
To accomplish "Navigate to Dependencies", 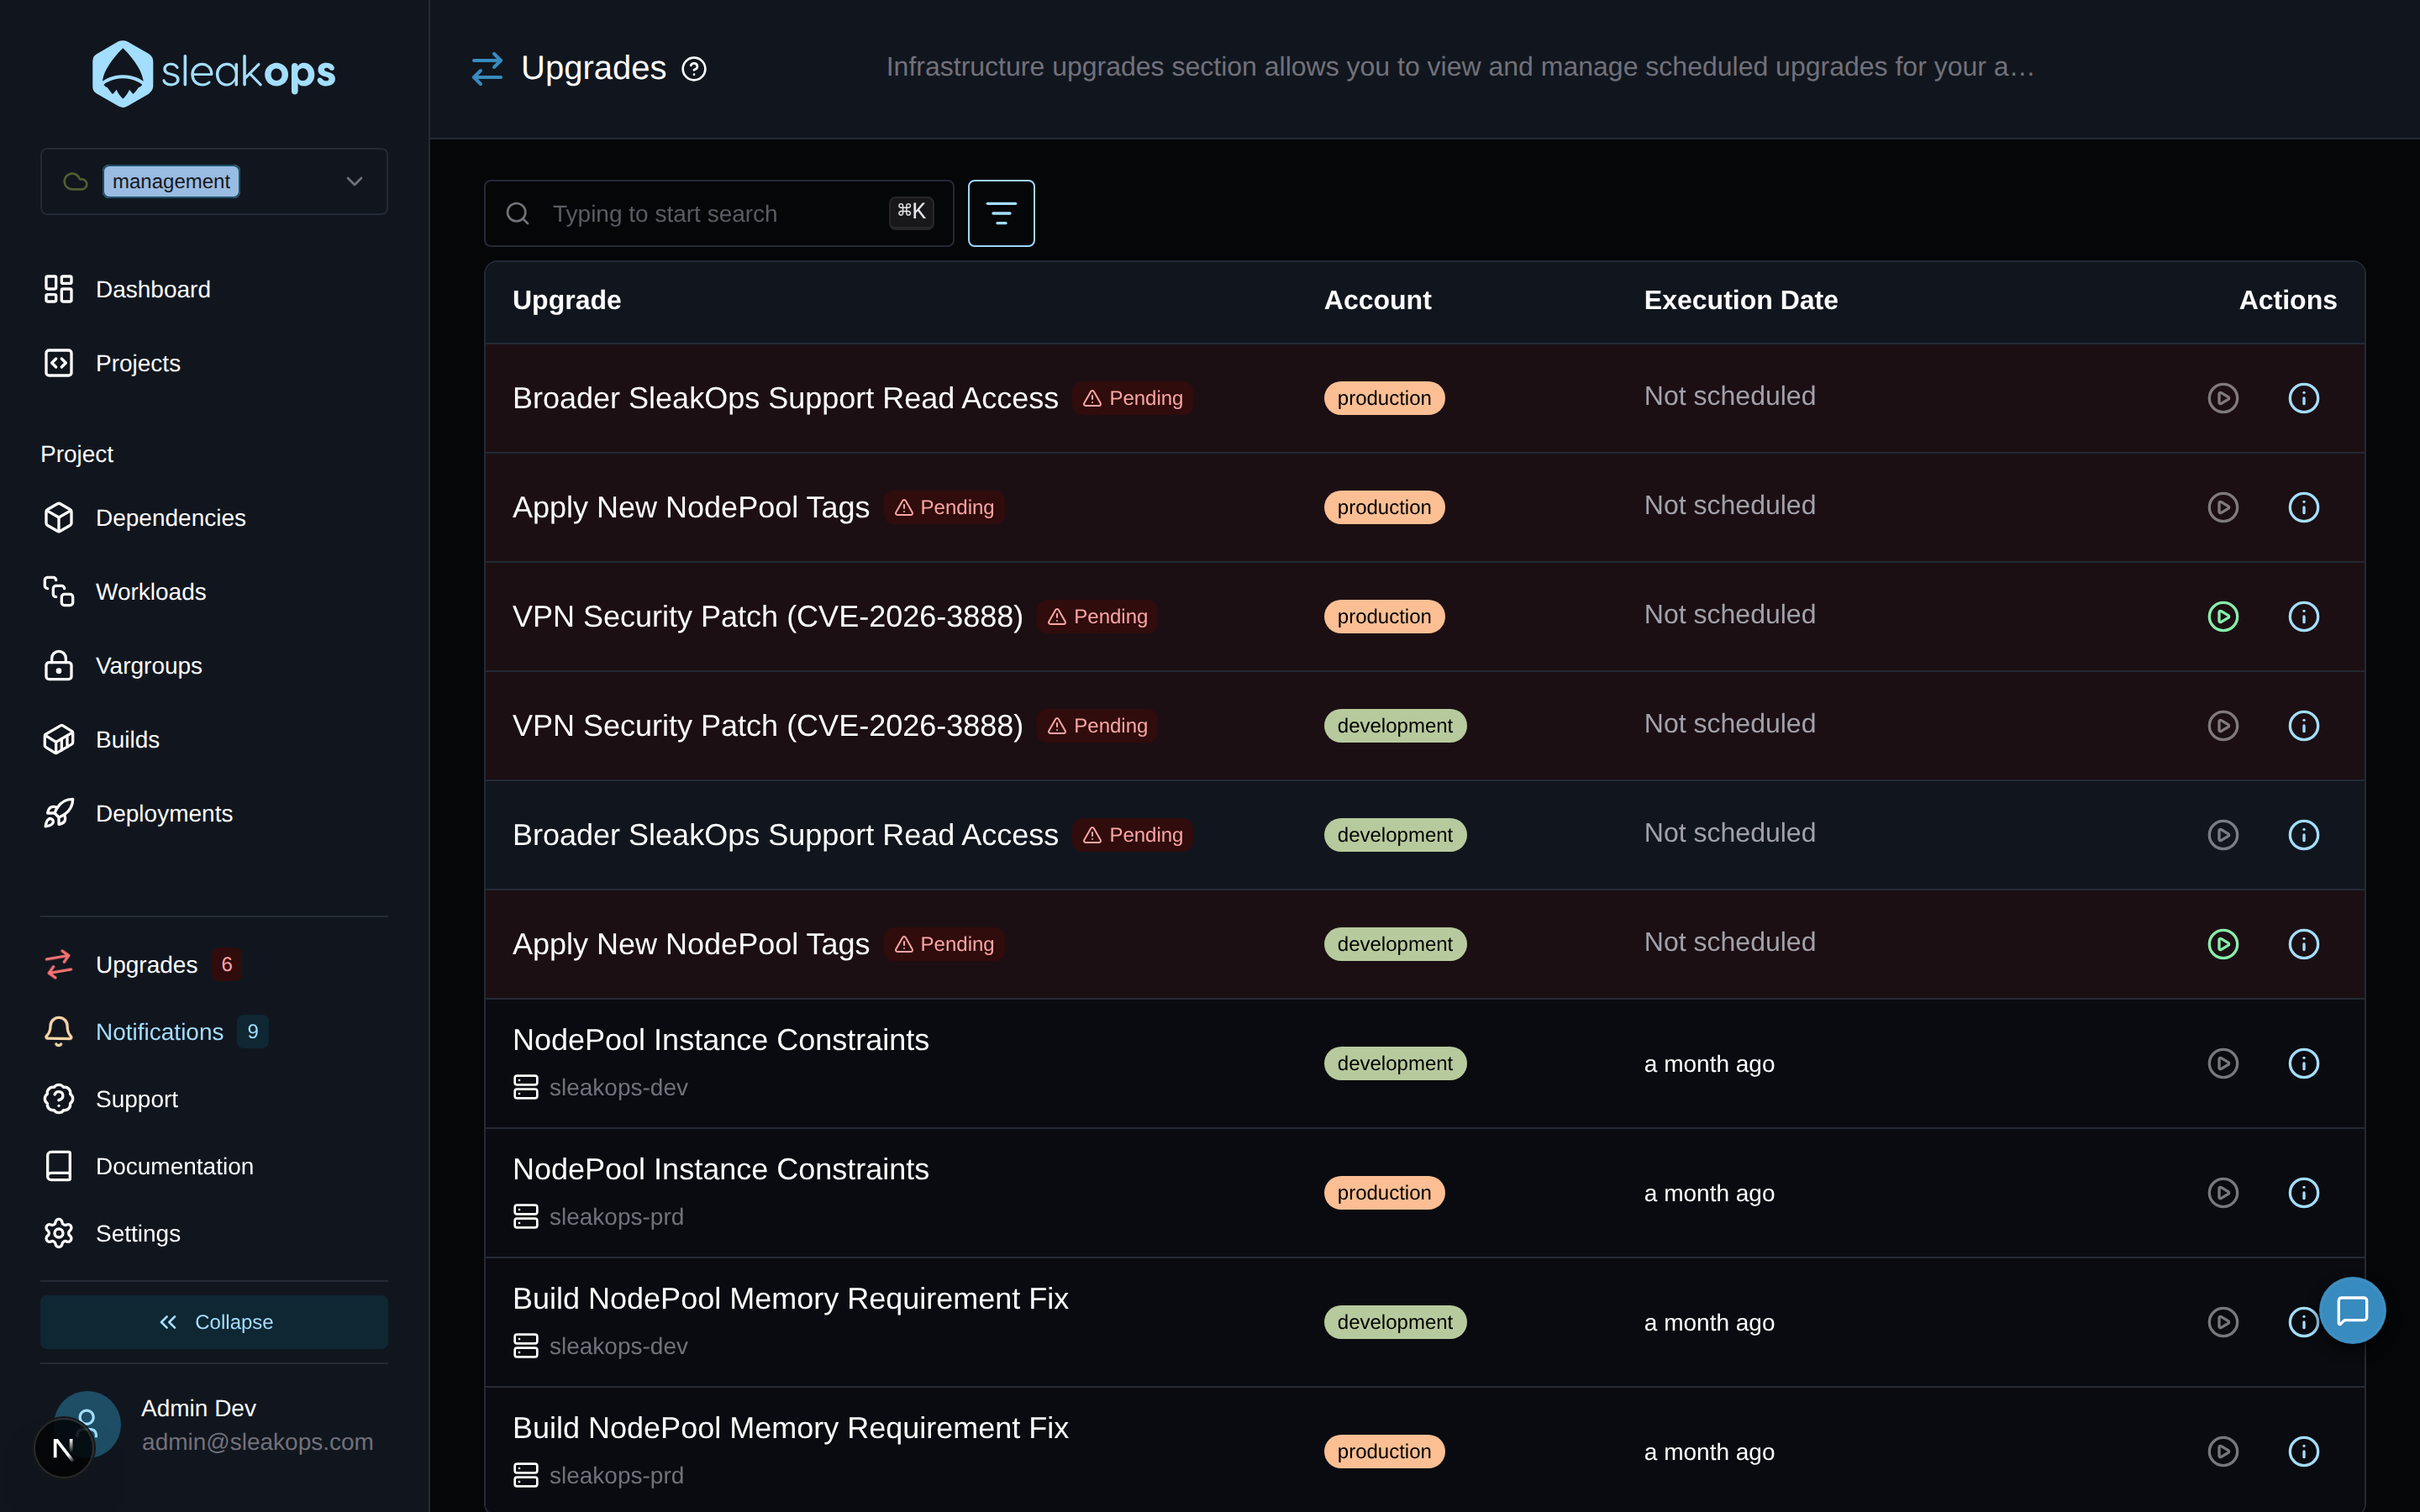I will click(x=145, y=518).
